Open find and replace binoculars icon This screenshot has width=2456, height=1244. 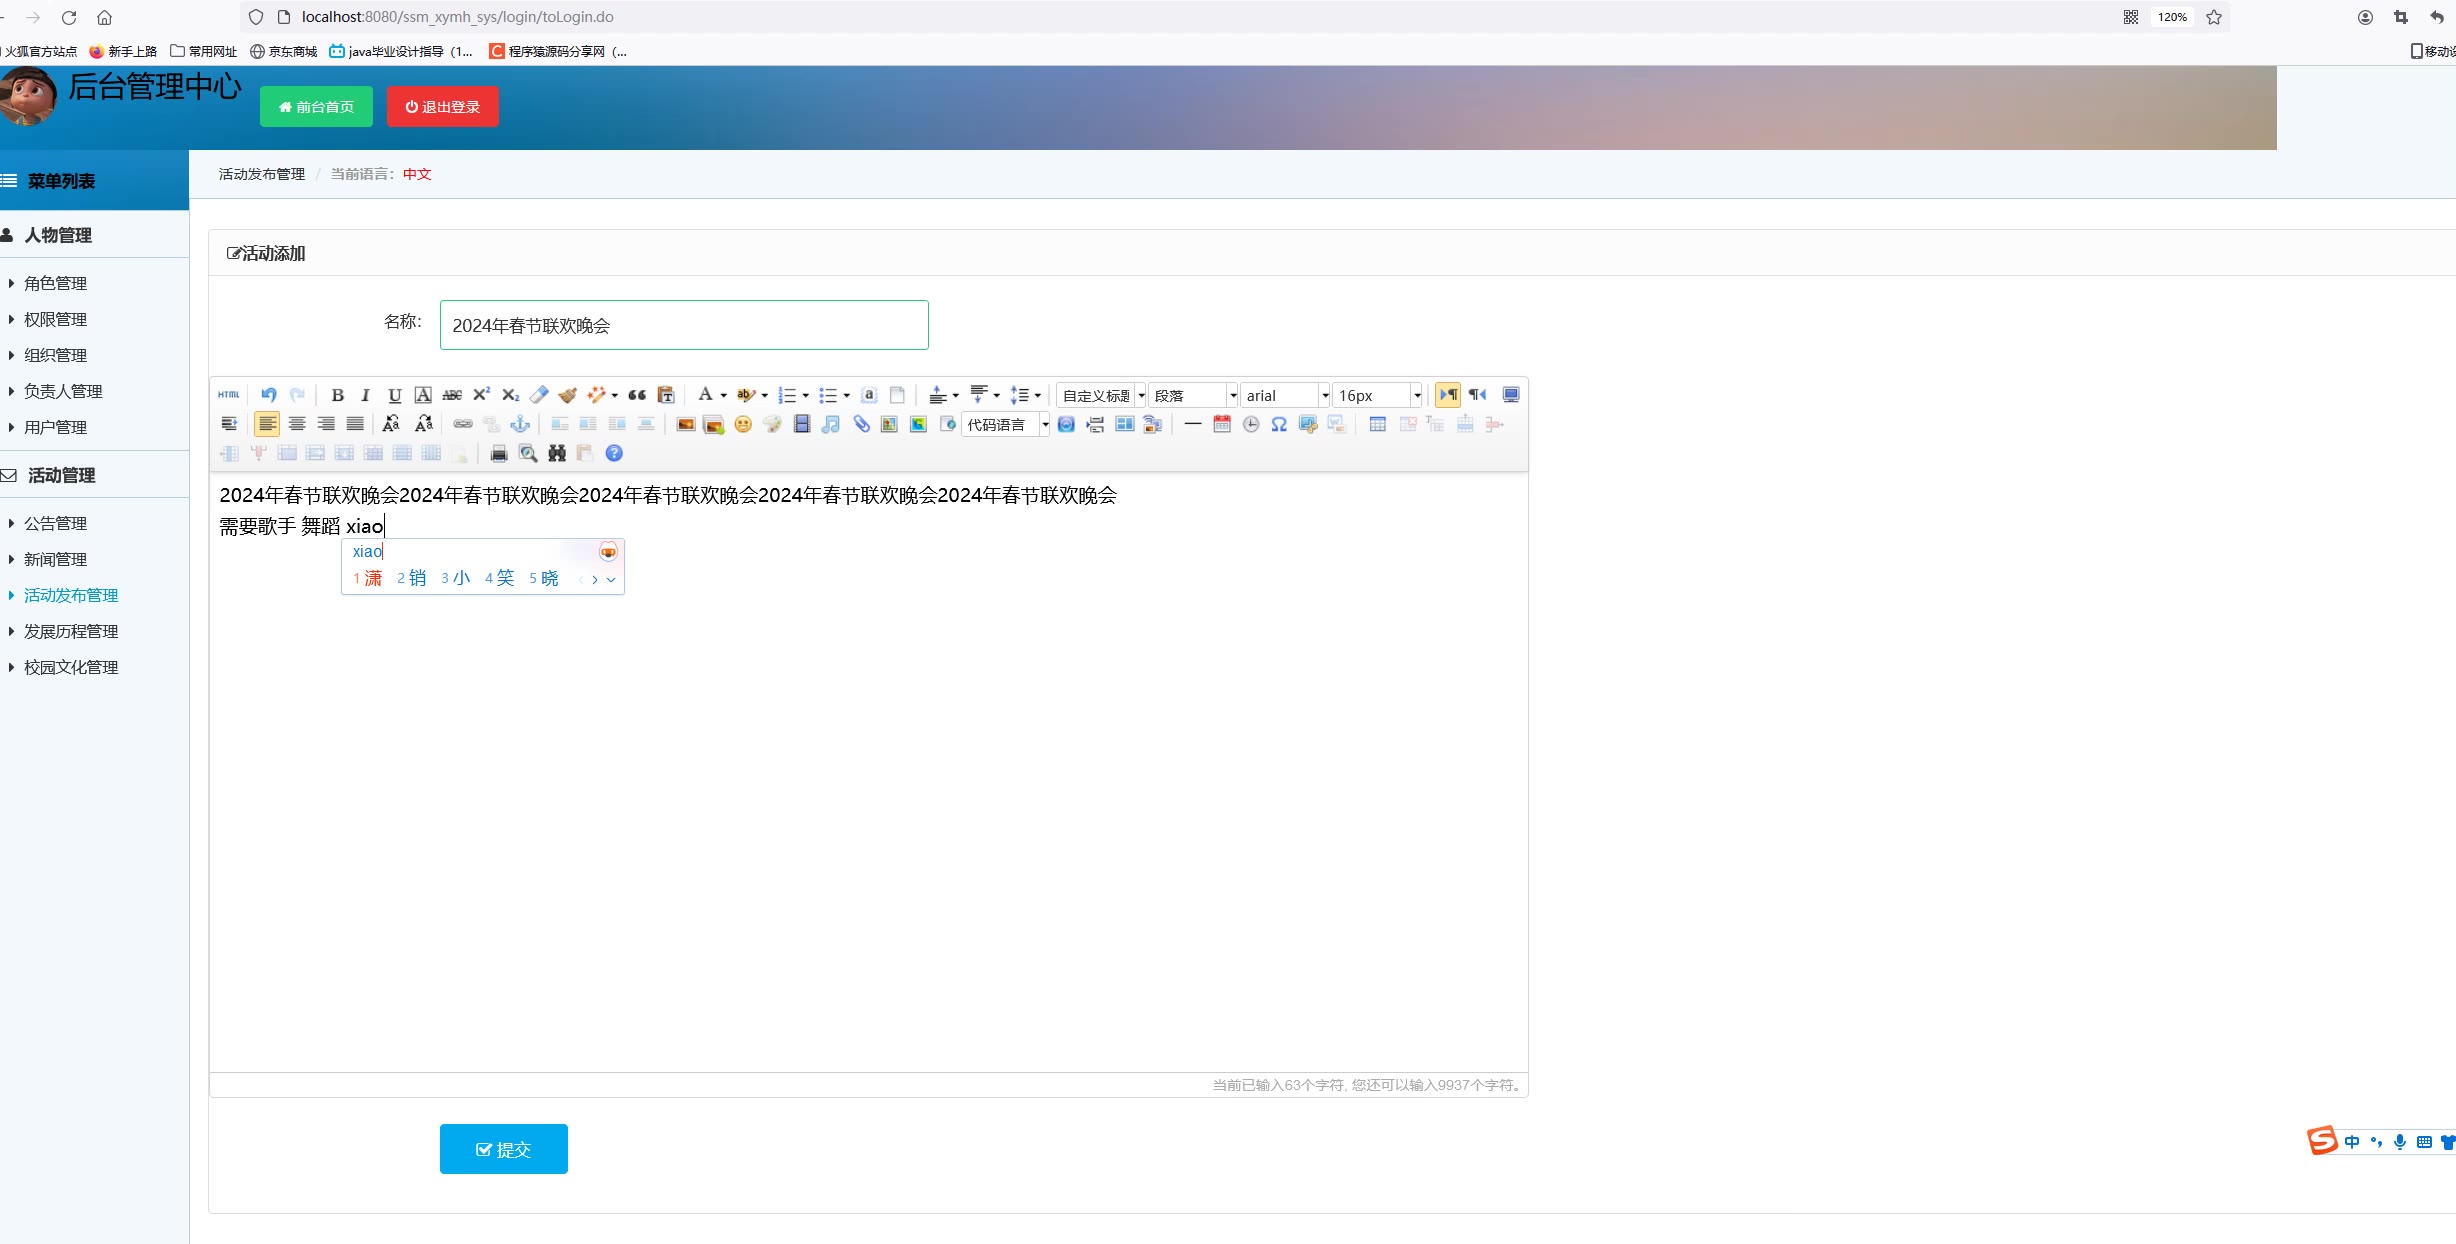(x=557, y=453)
